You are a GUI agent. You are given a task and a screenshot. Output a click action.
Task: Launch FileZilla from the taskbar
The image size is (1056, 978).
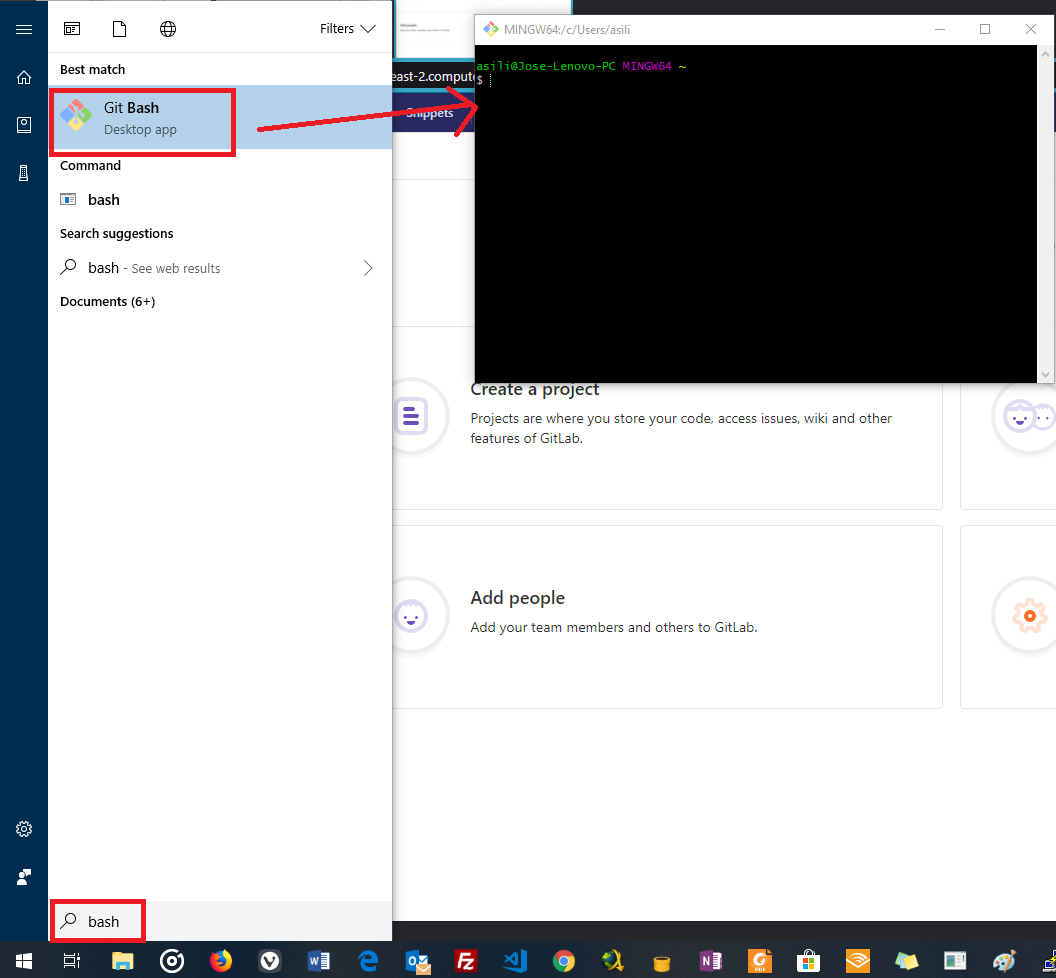(465, 960)
